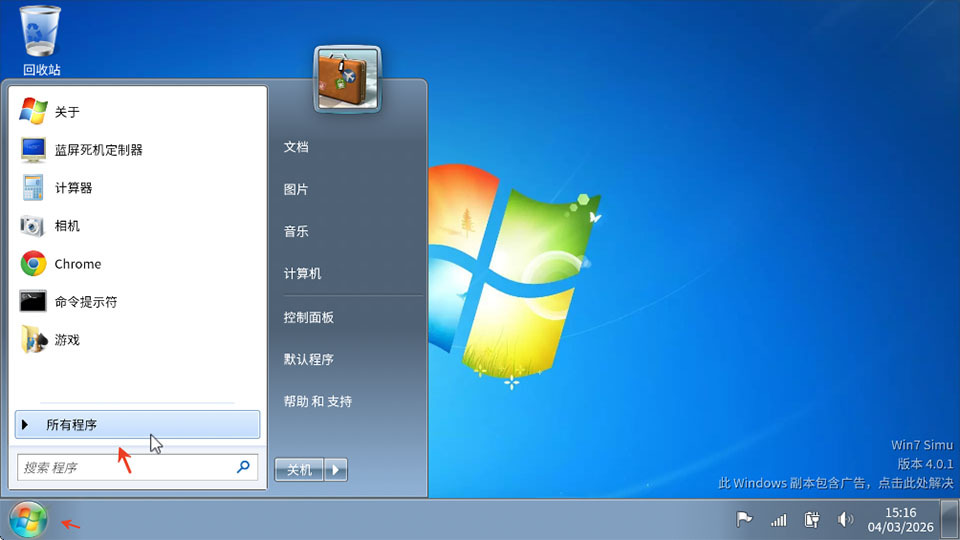Click the taskbar clock showing 15:16
Screen dimensions: 960x540
901,512
